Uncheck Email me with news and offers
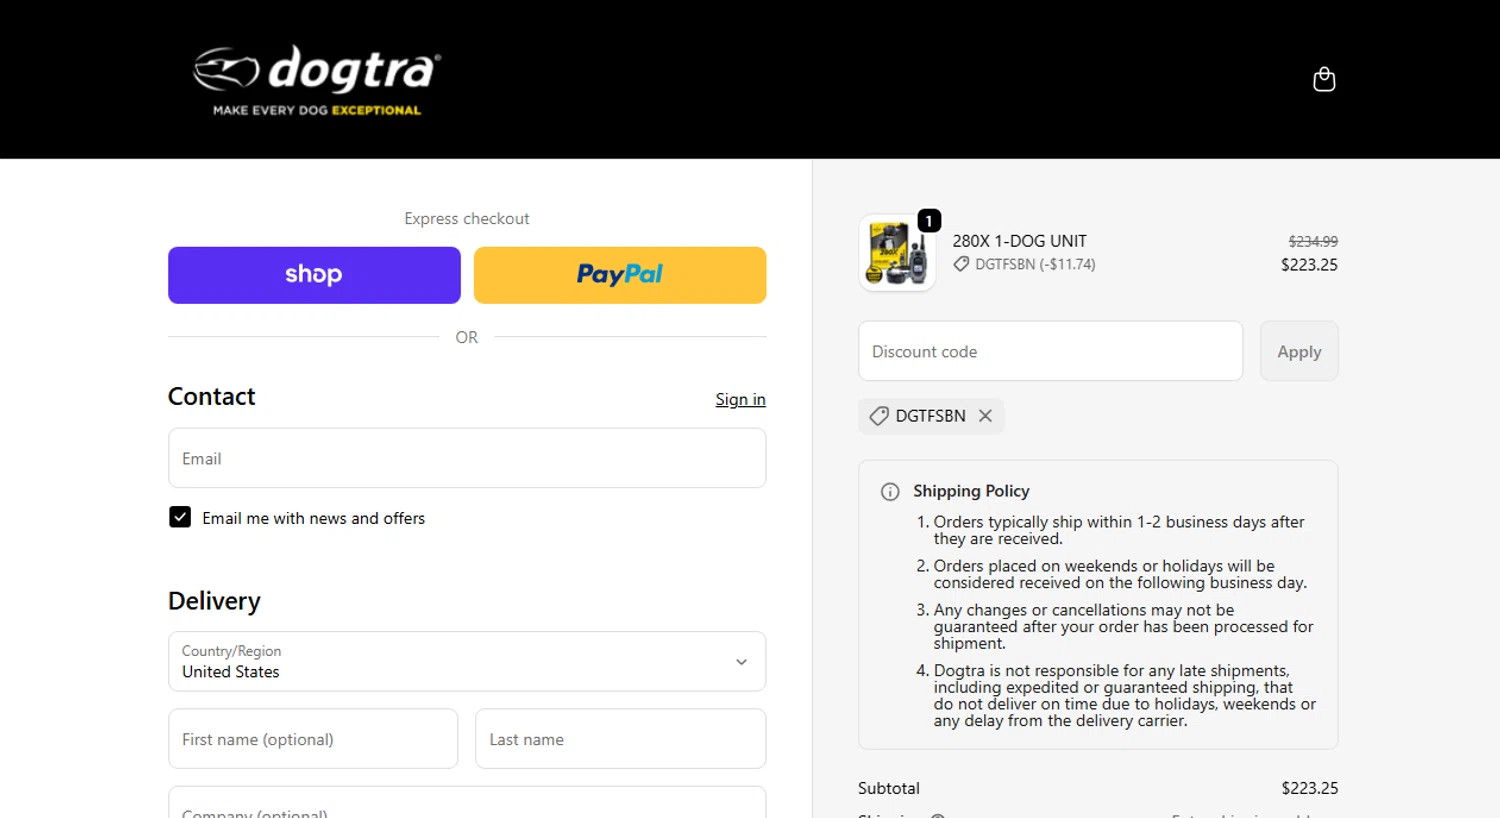 [180, 517]
